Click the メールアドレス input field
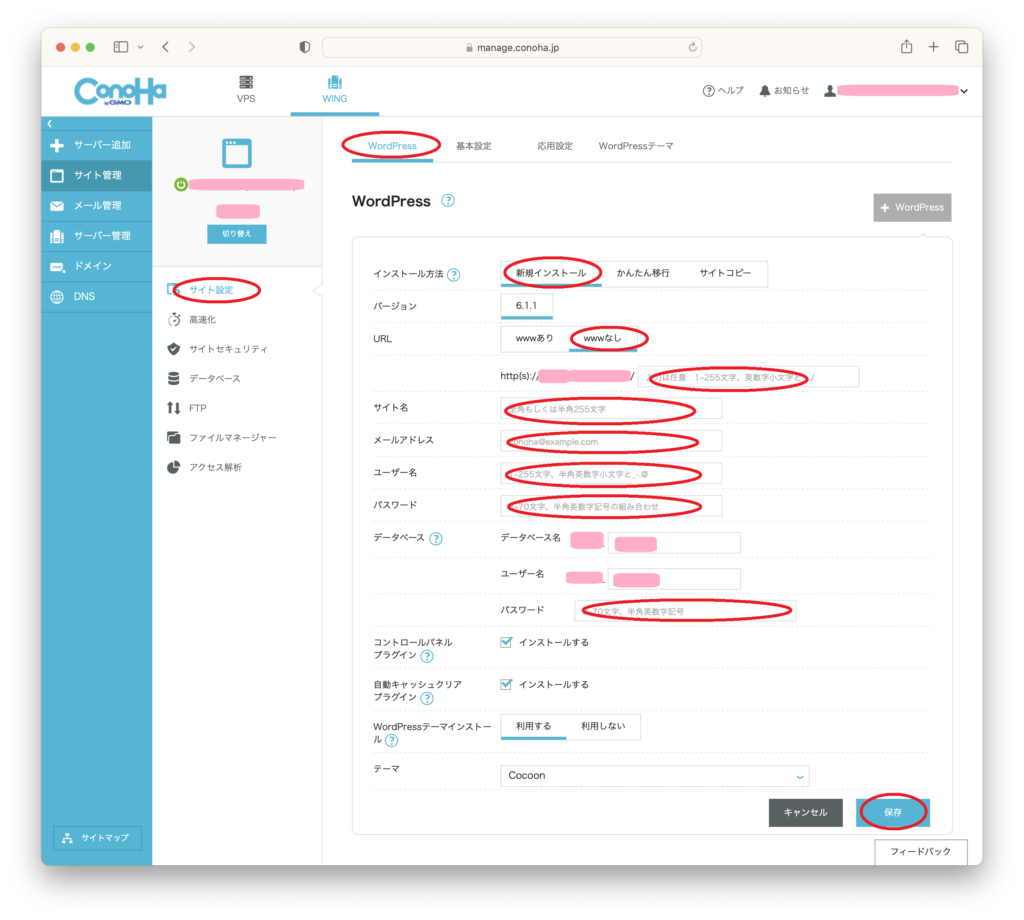Viewport: 1024px width, 920px height. 611,441
